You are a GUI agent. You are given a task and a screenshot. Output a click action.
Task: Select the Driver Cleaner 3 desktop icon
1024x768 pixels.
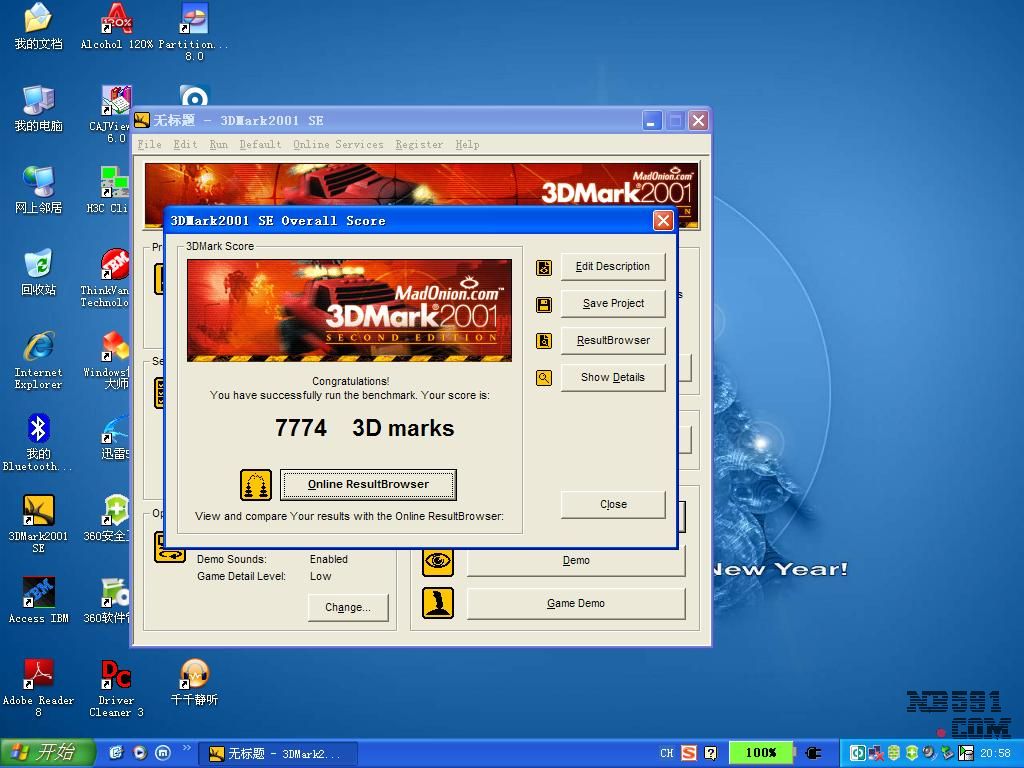[116, 675]
